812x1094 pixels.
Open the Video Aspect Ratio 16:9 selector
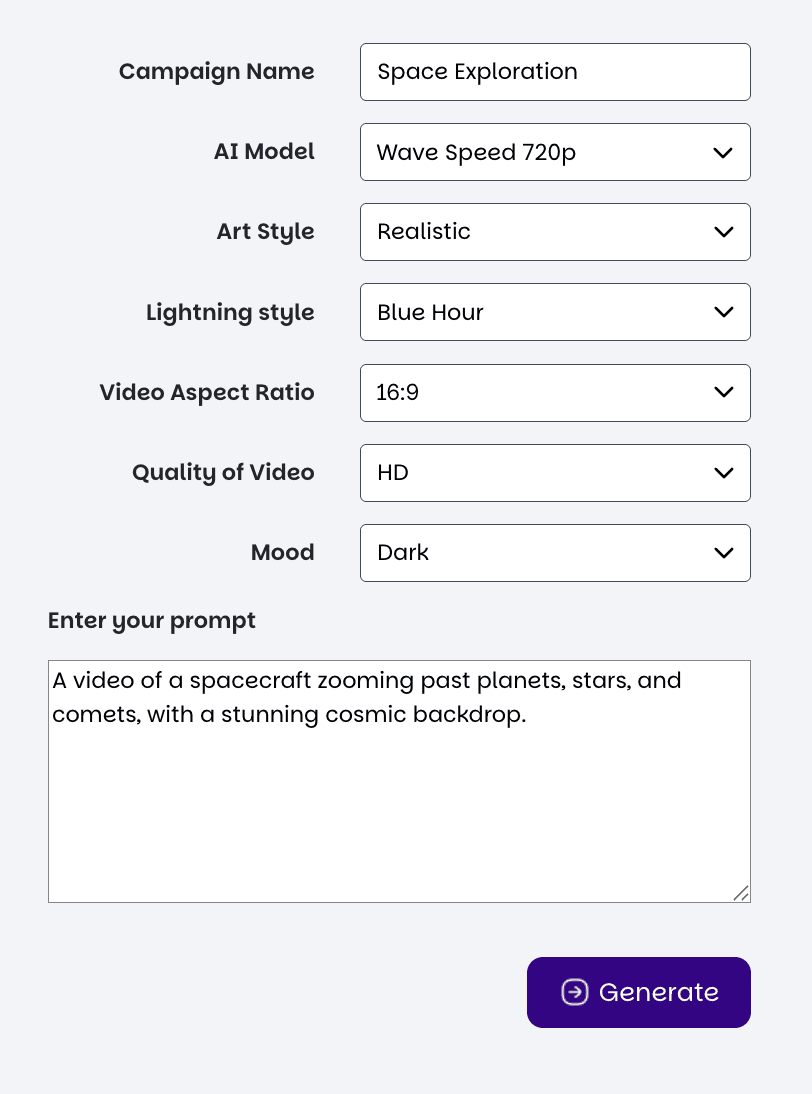555,393
